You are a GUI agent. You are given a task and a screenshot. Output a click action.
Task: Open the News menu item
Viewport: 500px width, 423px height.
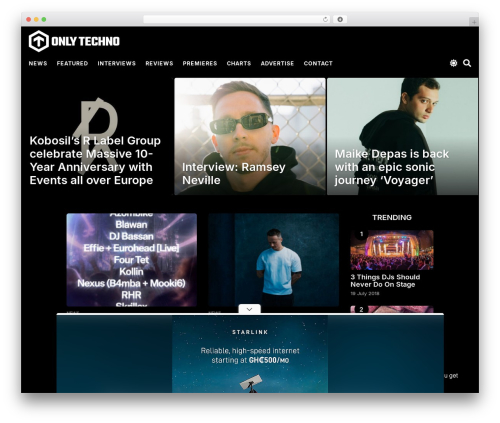click(x=38, y=63)
